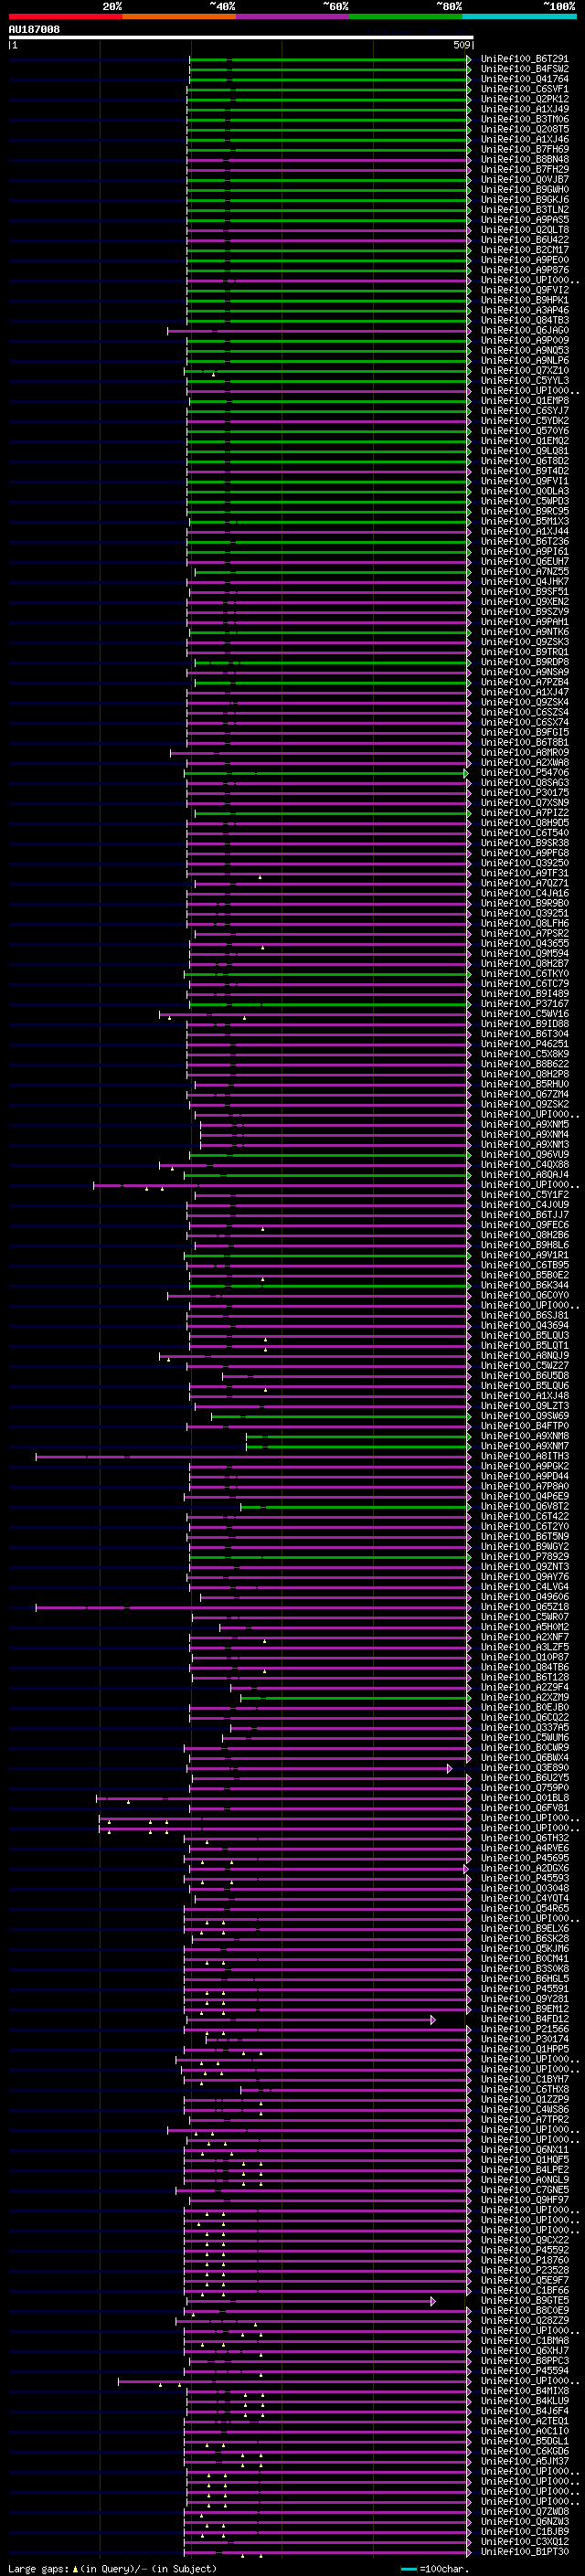The width and height of the screenshot is (585, 2576).
Task: Select the UniRef100_C6KGD6 label
Action: (x=524, y=2452)
